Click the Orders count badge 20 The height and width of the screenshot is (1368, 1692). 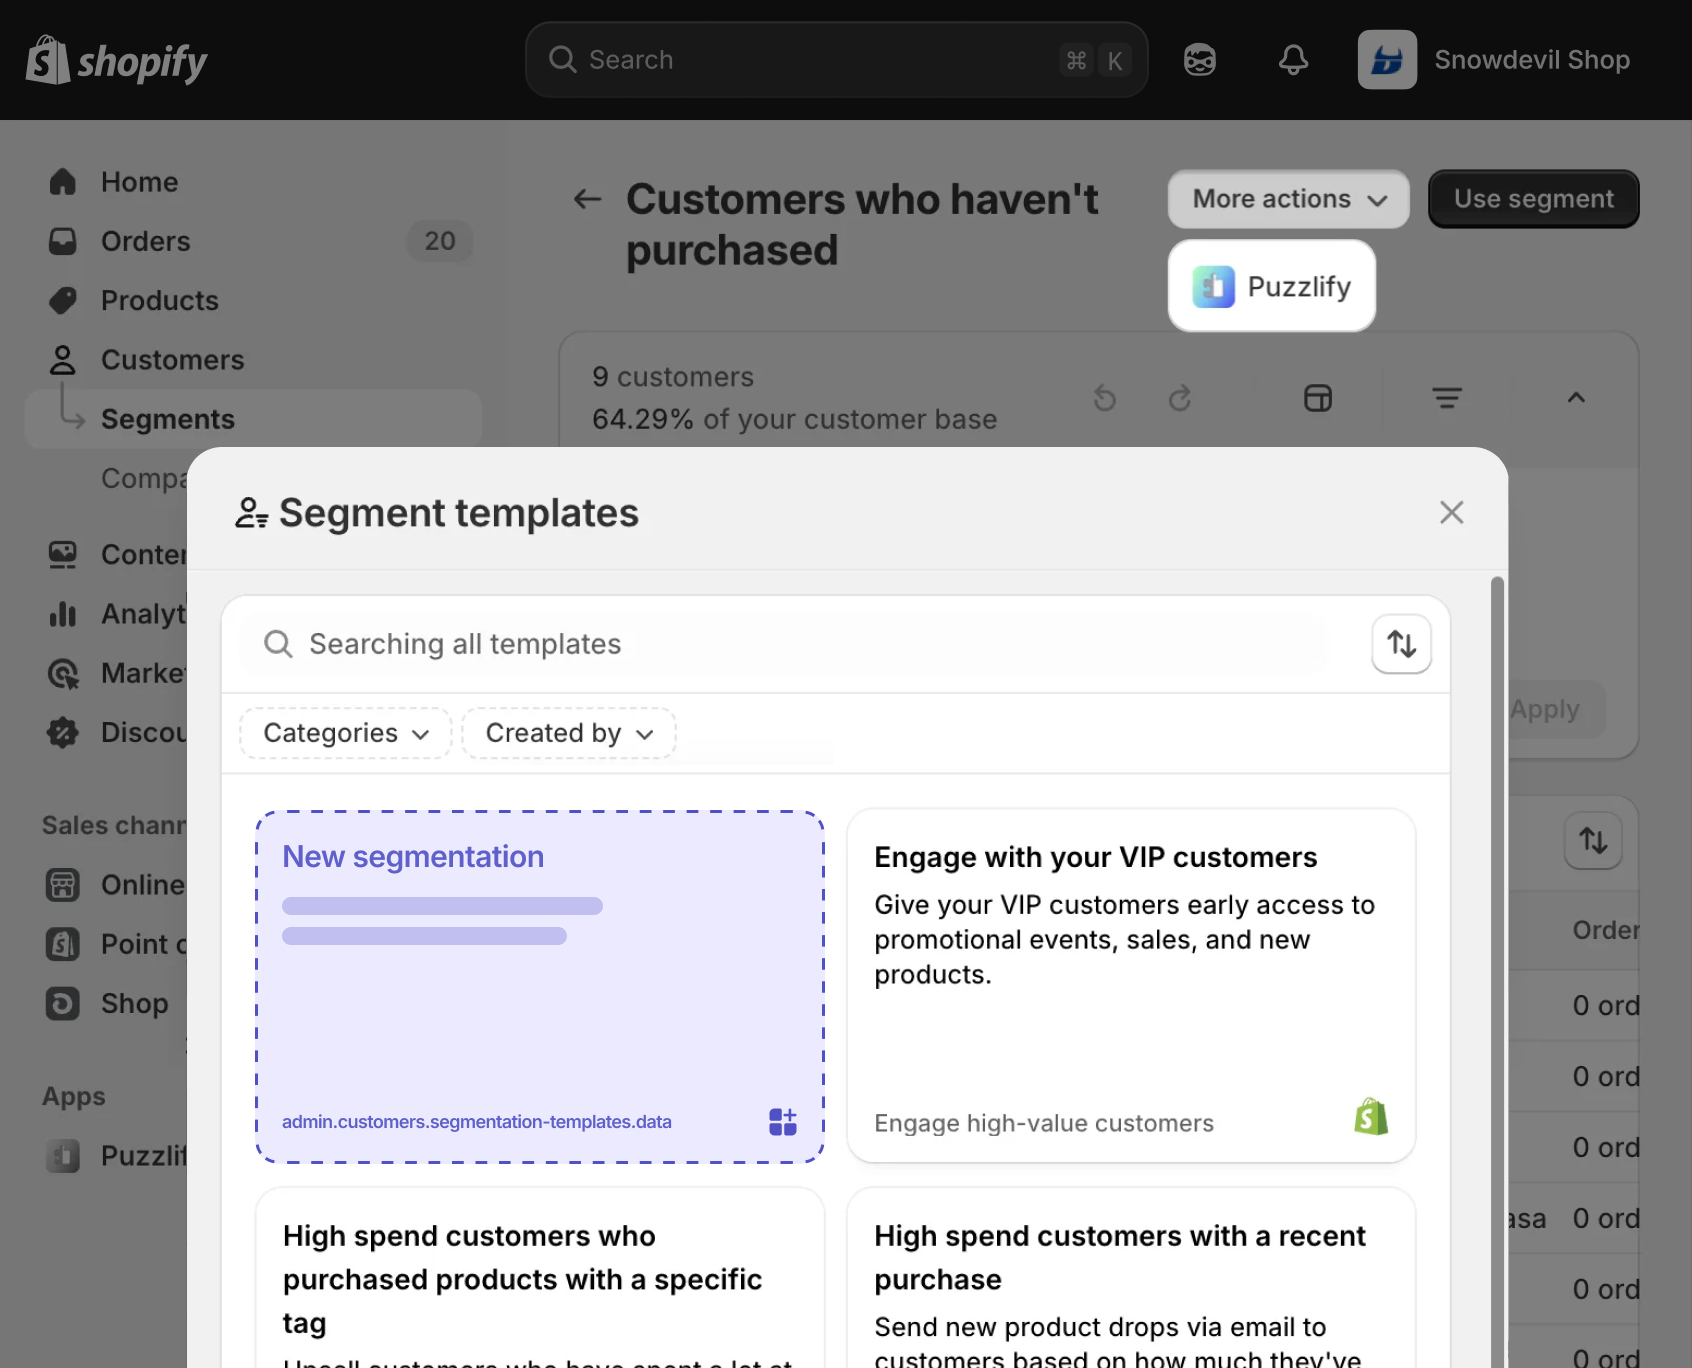(x=439, y=241)
